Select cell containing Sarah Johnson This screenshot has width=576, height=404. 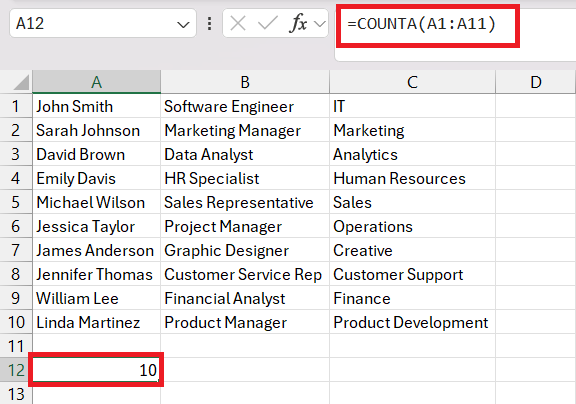[97, 130]
